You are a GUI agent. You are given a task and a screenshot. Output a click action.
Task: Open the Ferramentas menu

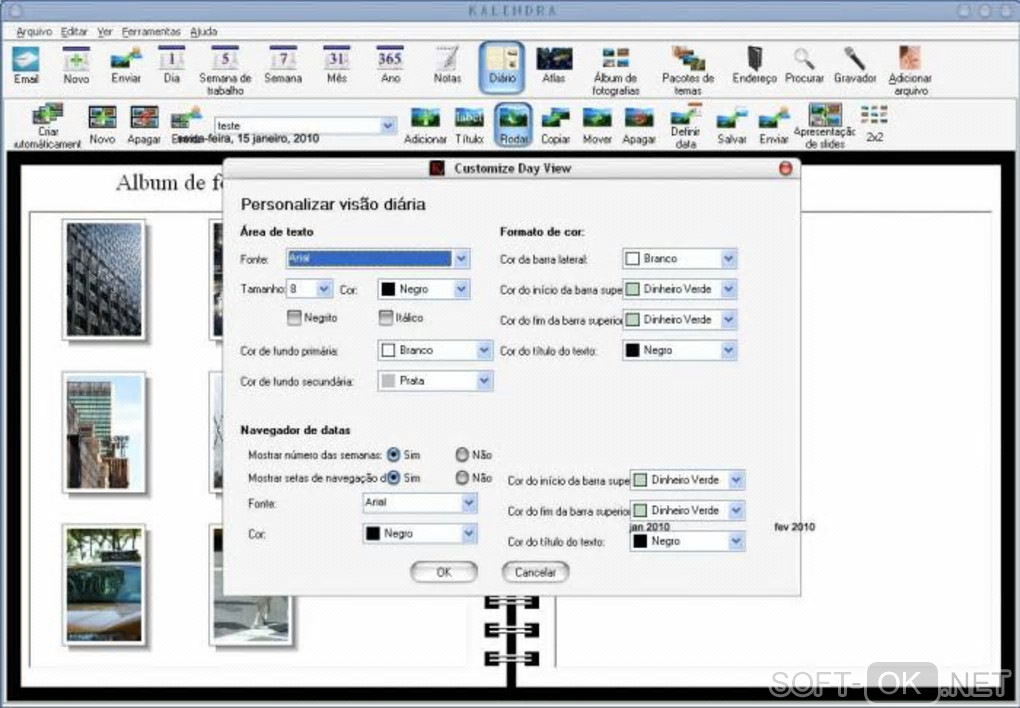[x=151, y=31]
